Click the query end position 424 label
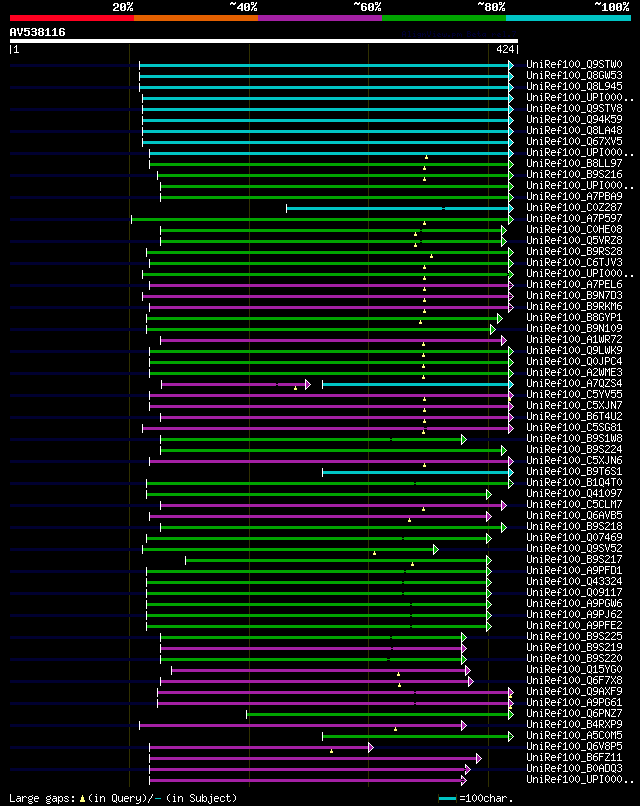 pos(505,49)
